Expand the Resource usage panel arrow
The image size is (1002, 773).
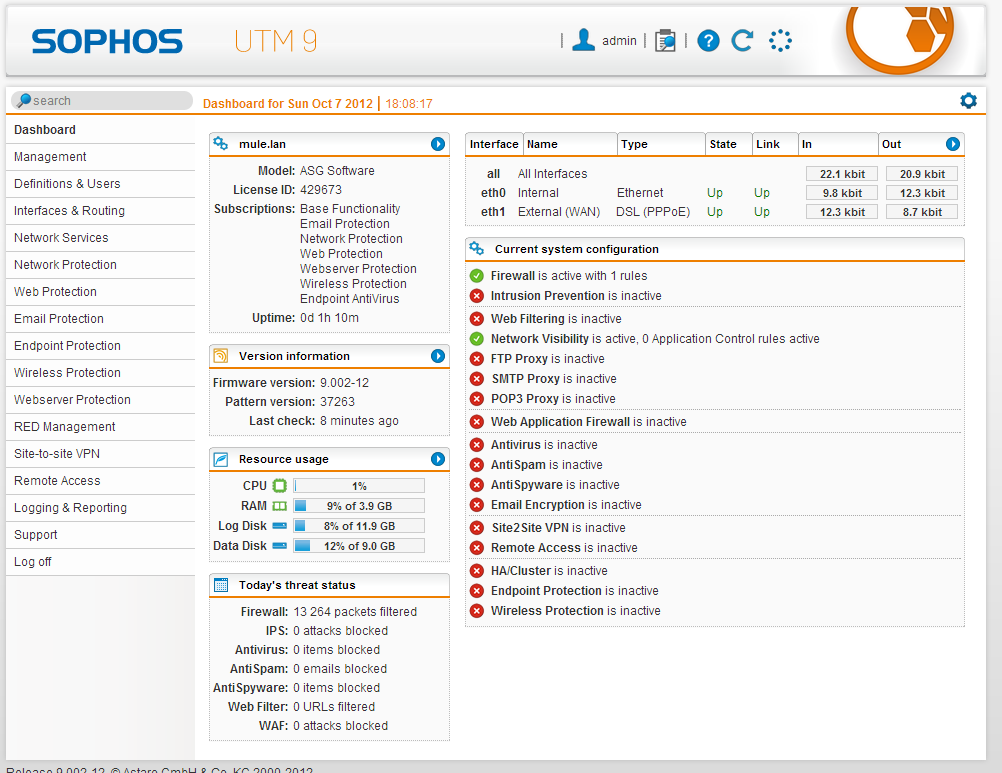click(x=438, y=459)
